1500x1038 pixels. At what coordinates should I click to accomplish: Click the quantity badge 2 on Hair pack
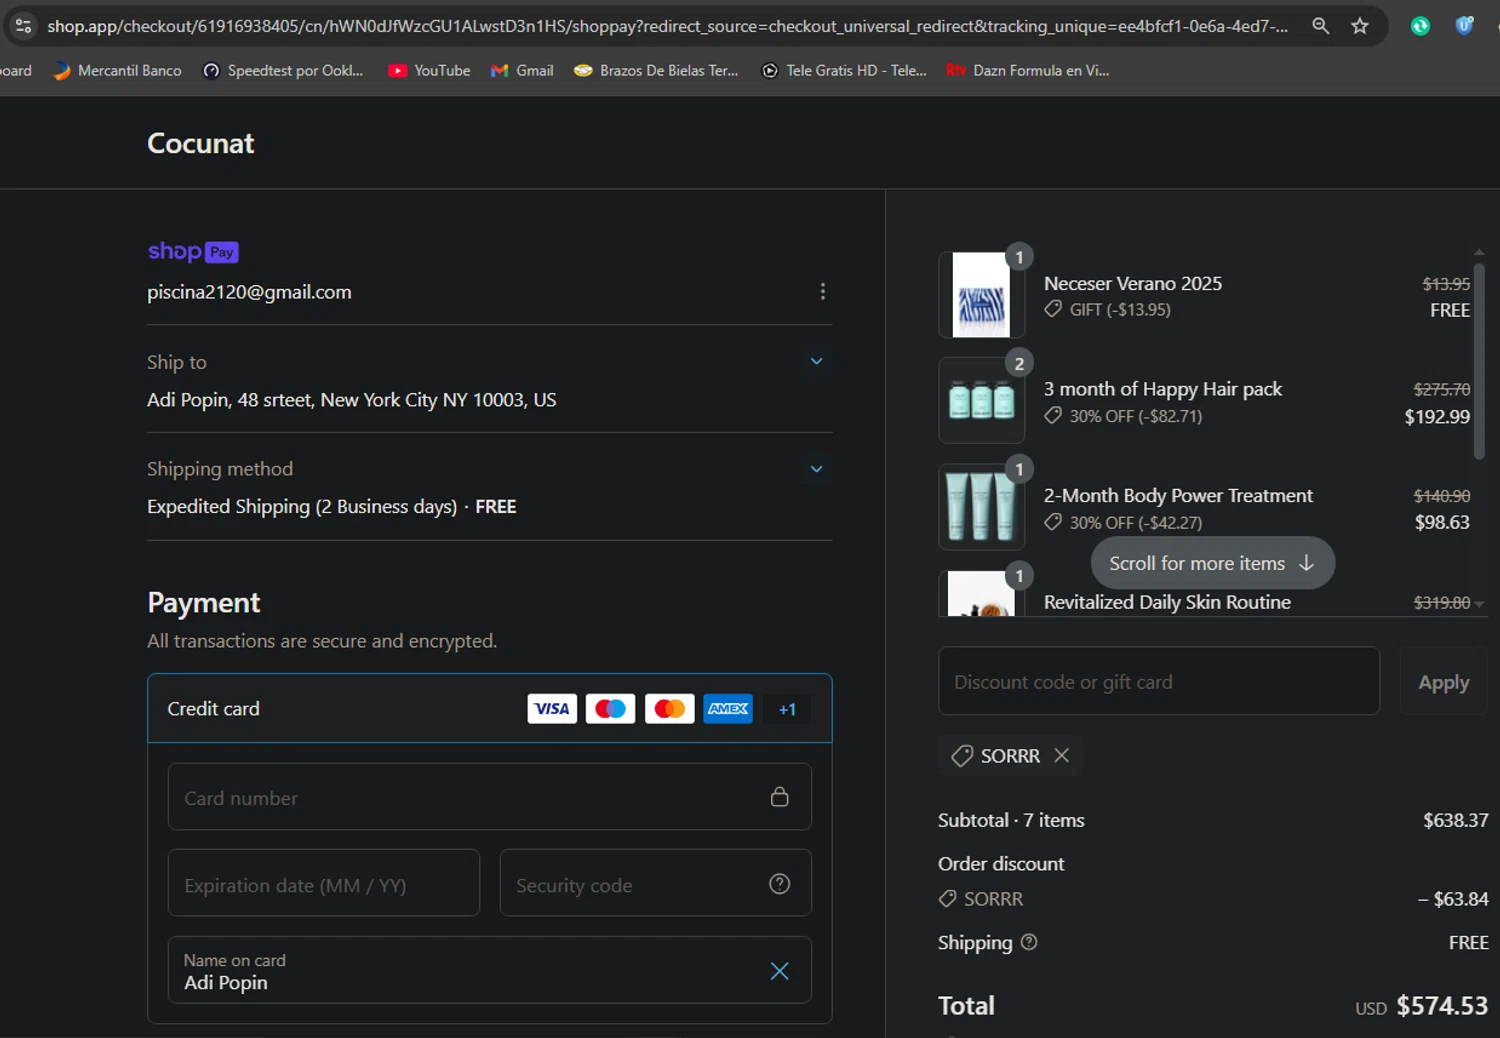[x=1019, y=363]
